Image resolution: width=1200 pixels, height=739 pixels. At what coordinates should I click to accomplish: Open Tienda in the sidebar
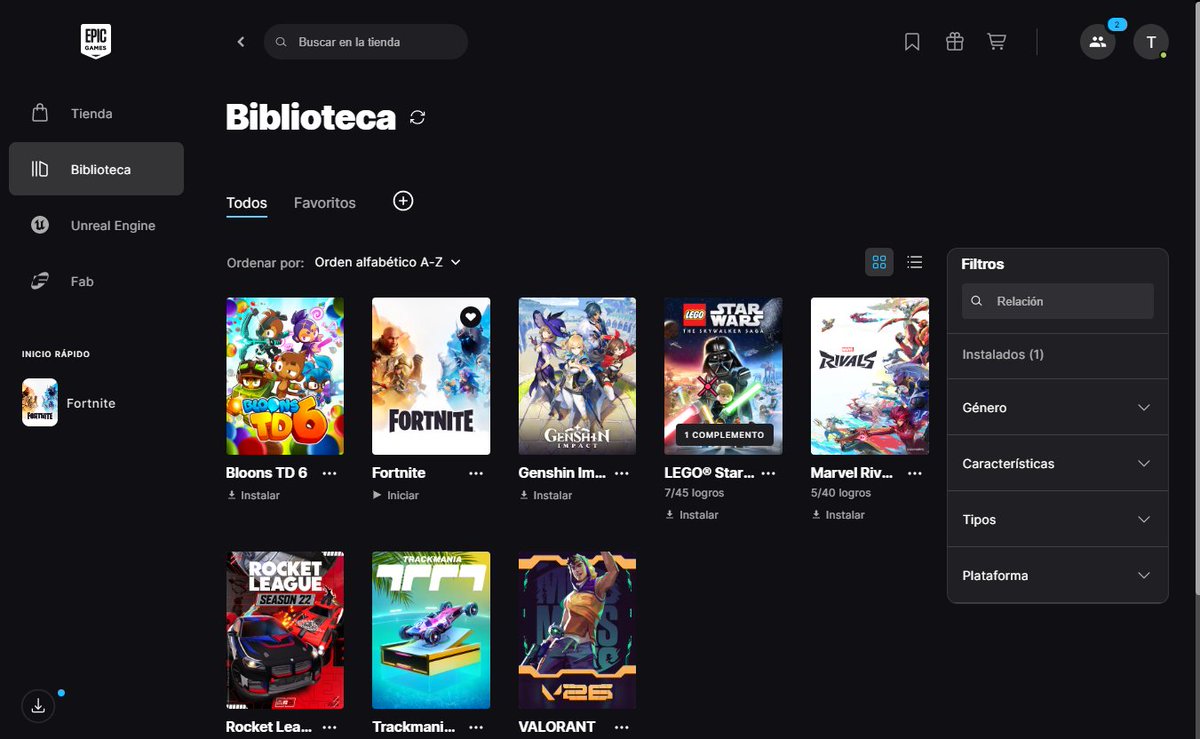[x=96, y=113]
